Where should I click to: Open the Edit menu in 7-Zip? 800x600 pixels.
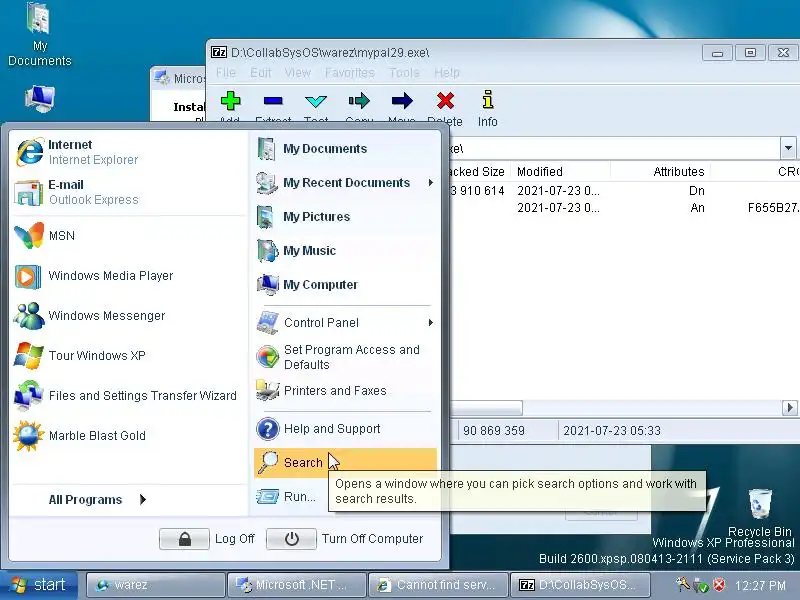(261, 73)
